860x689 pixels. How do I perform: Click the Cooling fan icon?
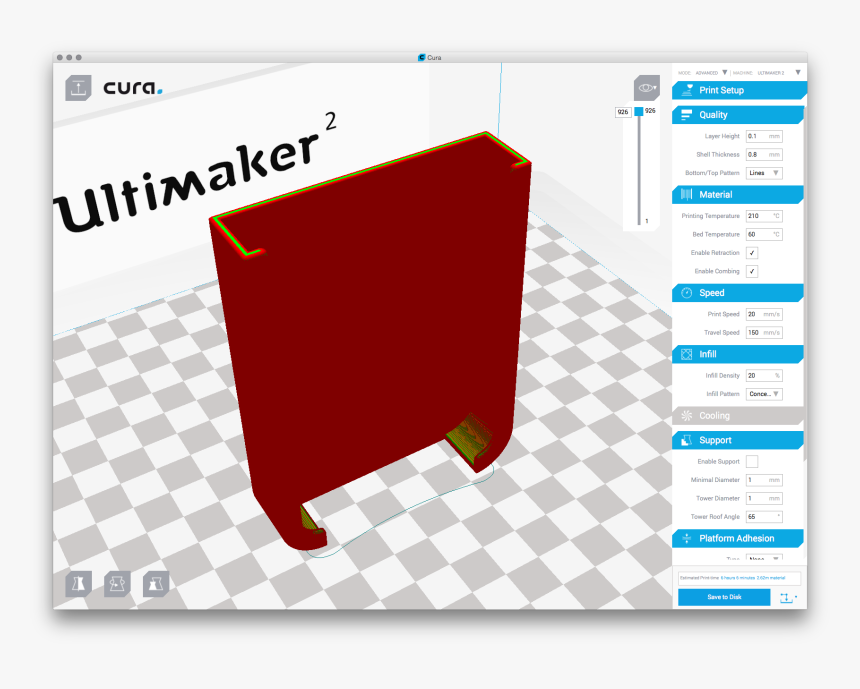687,416
